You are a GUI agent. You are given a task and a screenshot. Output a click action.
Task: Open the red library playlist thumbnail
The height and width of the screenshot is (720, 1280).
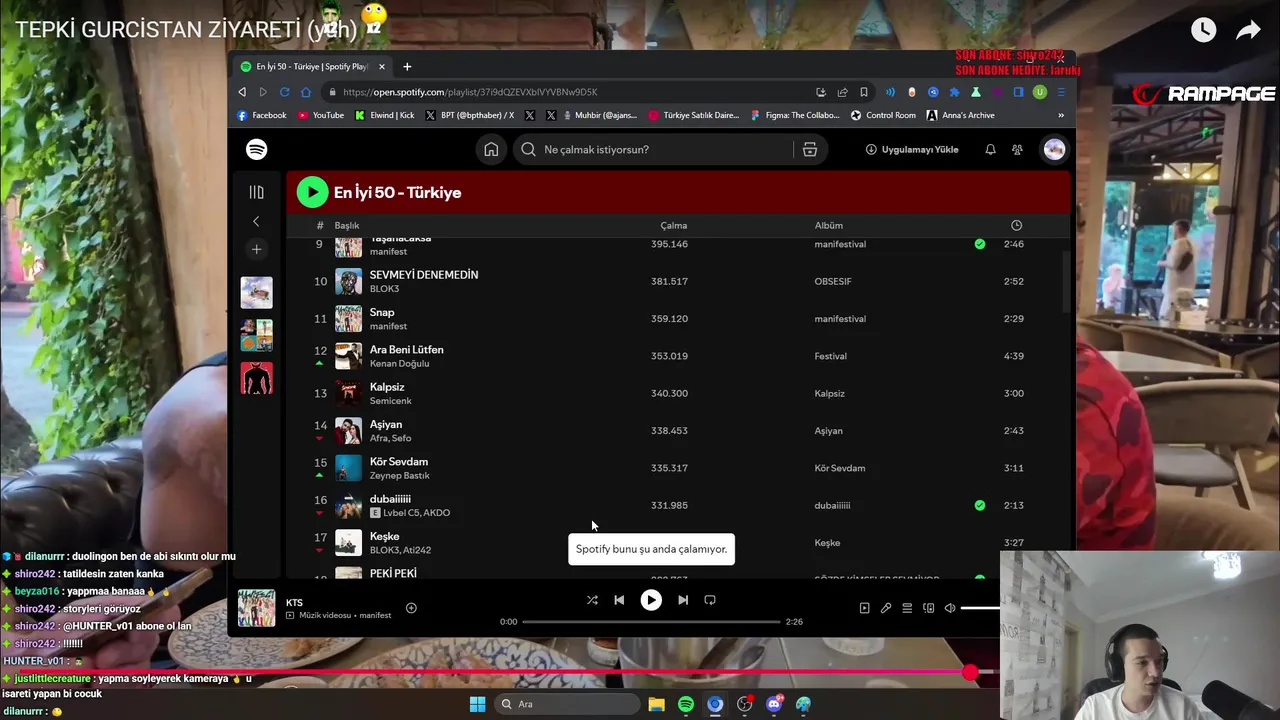(x=256, y=378)
